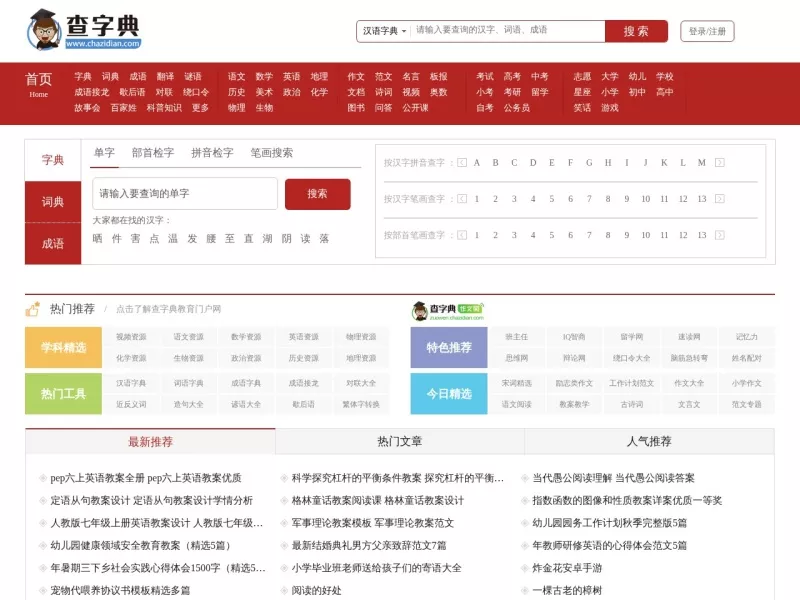This screenshot has width=800, height=600.
Task: Click the 特色推荐 purple category block
Action: pos(449,347)
